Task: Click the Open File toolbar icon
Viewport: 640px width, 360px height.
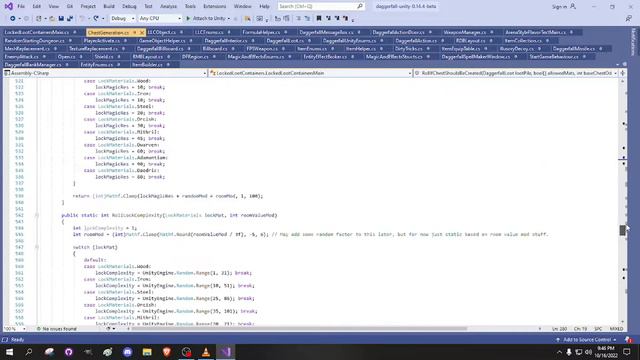Action: 52,18
